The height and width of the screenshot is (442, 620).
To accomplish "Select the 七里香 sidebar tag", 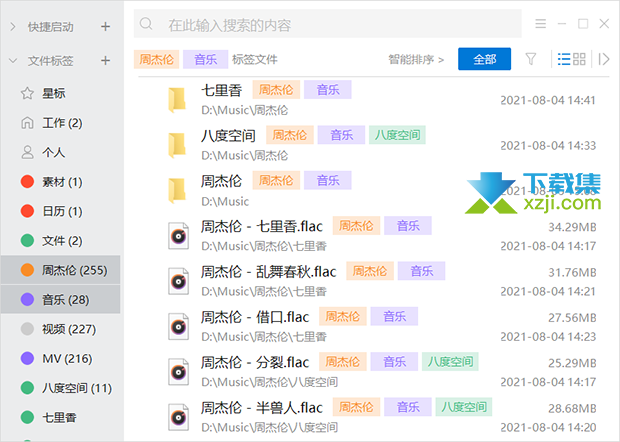I will [x=60, y=417].
